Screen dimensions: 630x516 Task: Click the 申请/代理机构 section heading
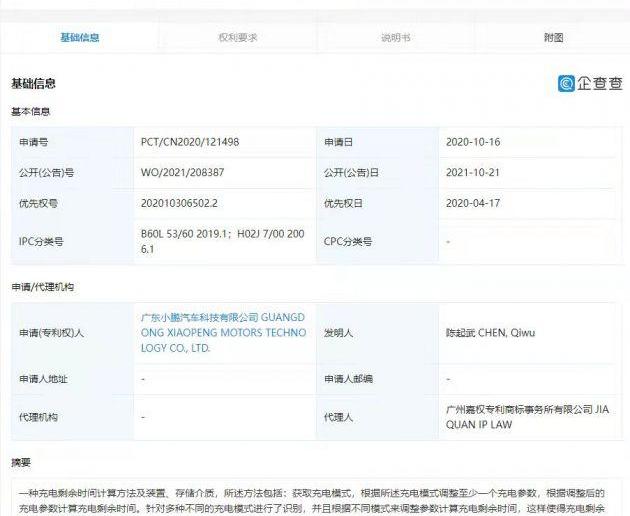click(x=43, y=287)
